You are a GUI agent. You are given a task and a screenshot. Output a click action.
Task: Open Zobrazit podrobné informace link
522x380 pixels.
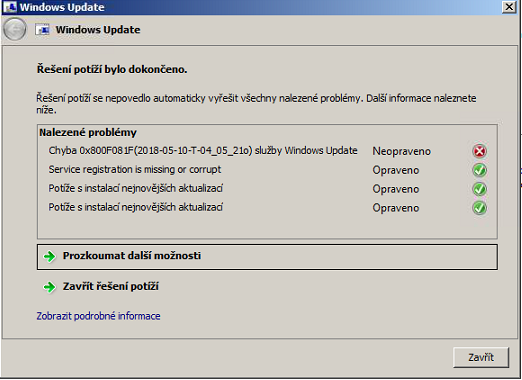[x=98, y=316]
